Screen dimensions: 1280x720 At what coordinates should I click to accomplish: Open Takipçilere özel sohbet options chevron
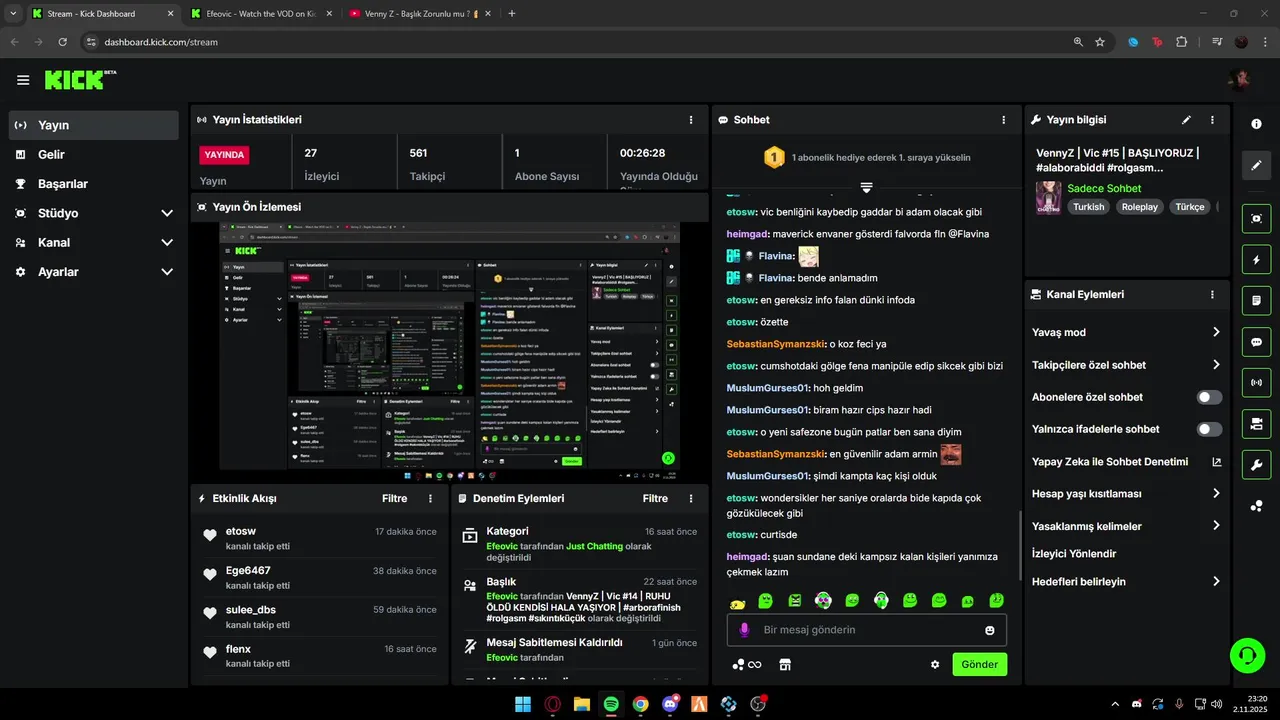click(1216, 365)
